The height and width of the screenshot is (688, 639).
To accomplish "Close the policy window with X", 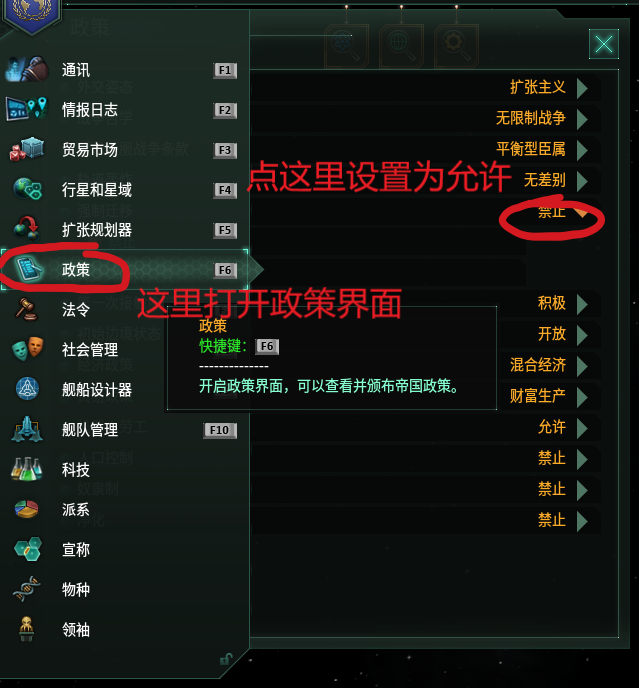I will coord(604,44).
